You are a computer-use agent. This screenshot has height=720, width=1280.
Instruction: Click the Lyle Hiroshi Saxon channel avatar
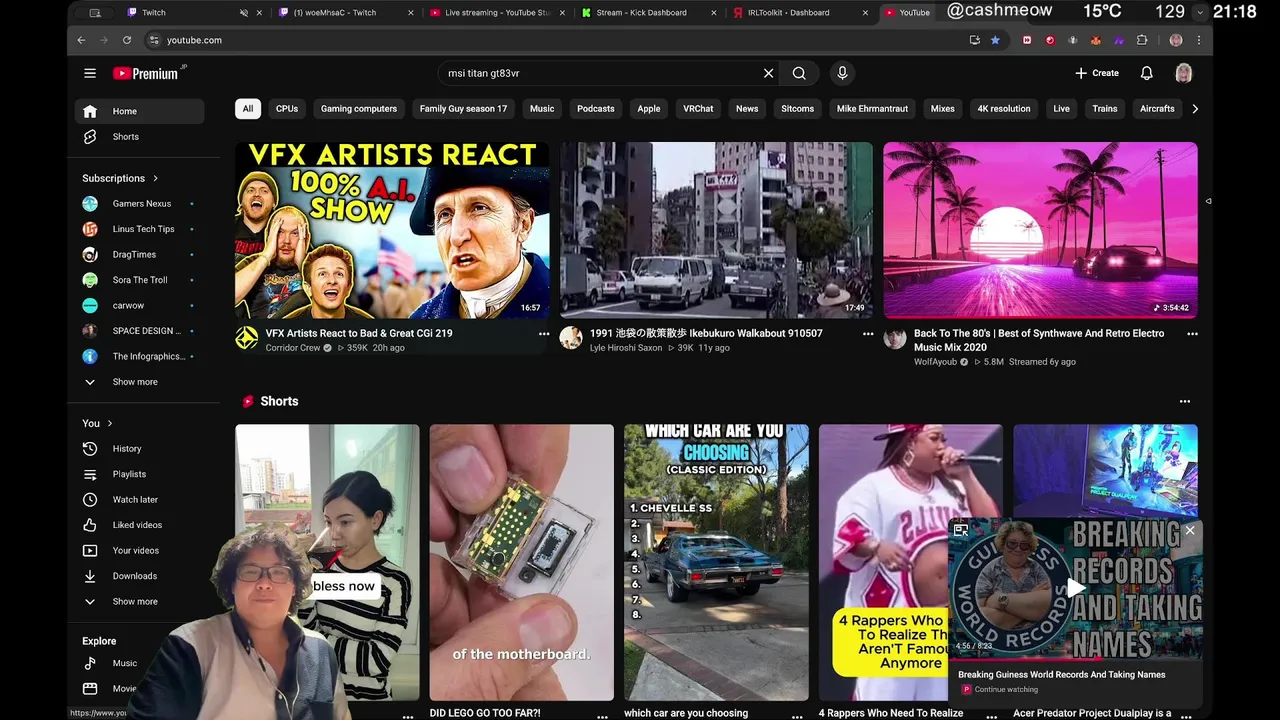pyautogui.click(x=571, y=338)
